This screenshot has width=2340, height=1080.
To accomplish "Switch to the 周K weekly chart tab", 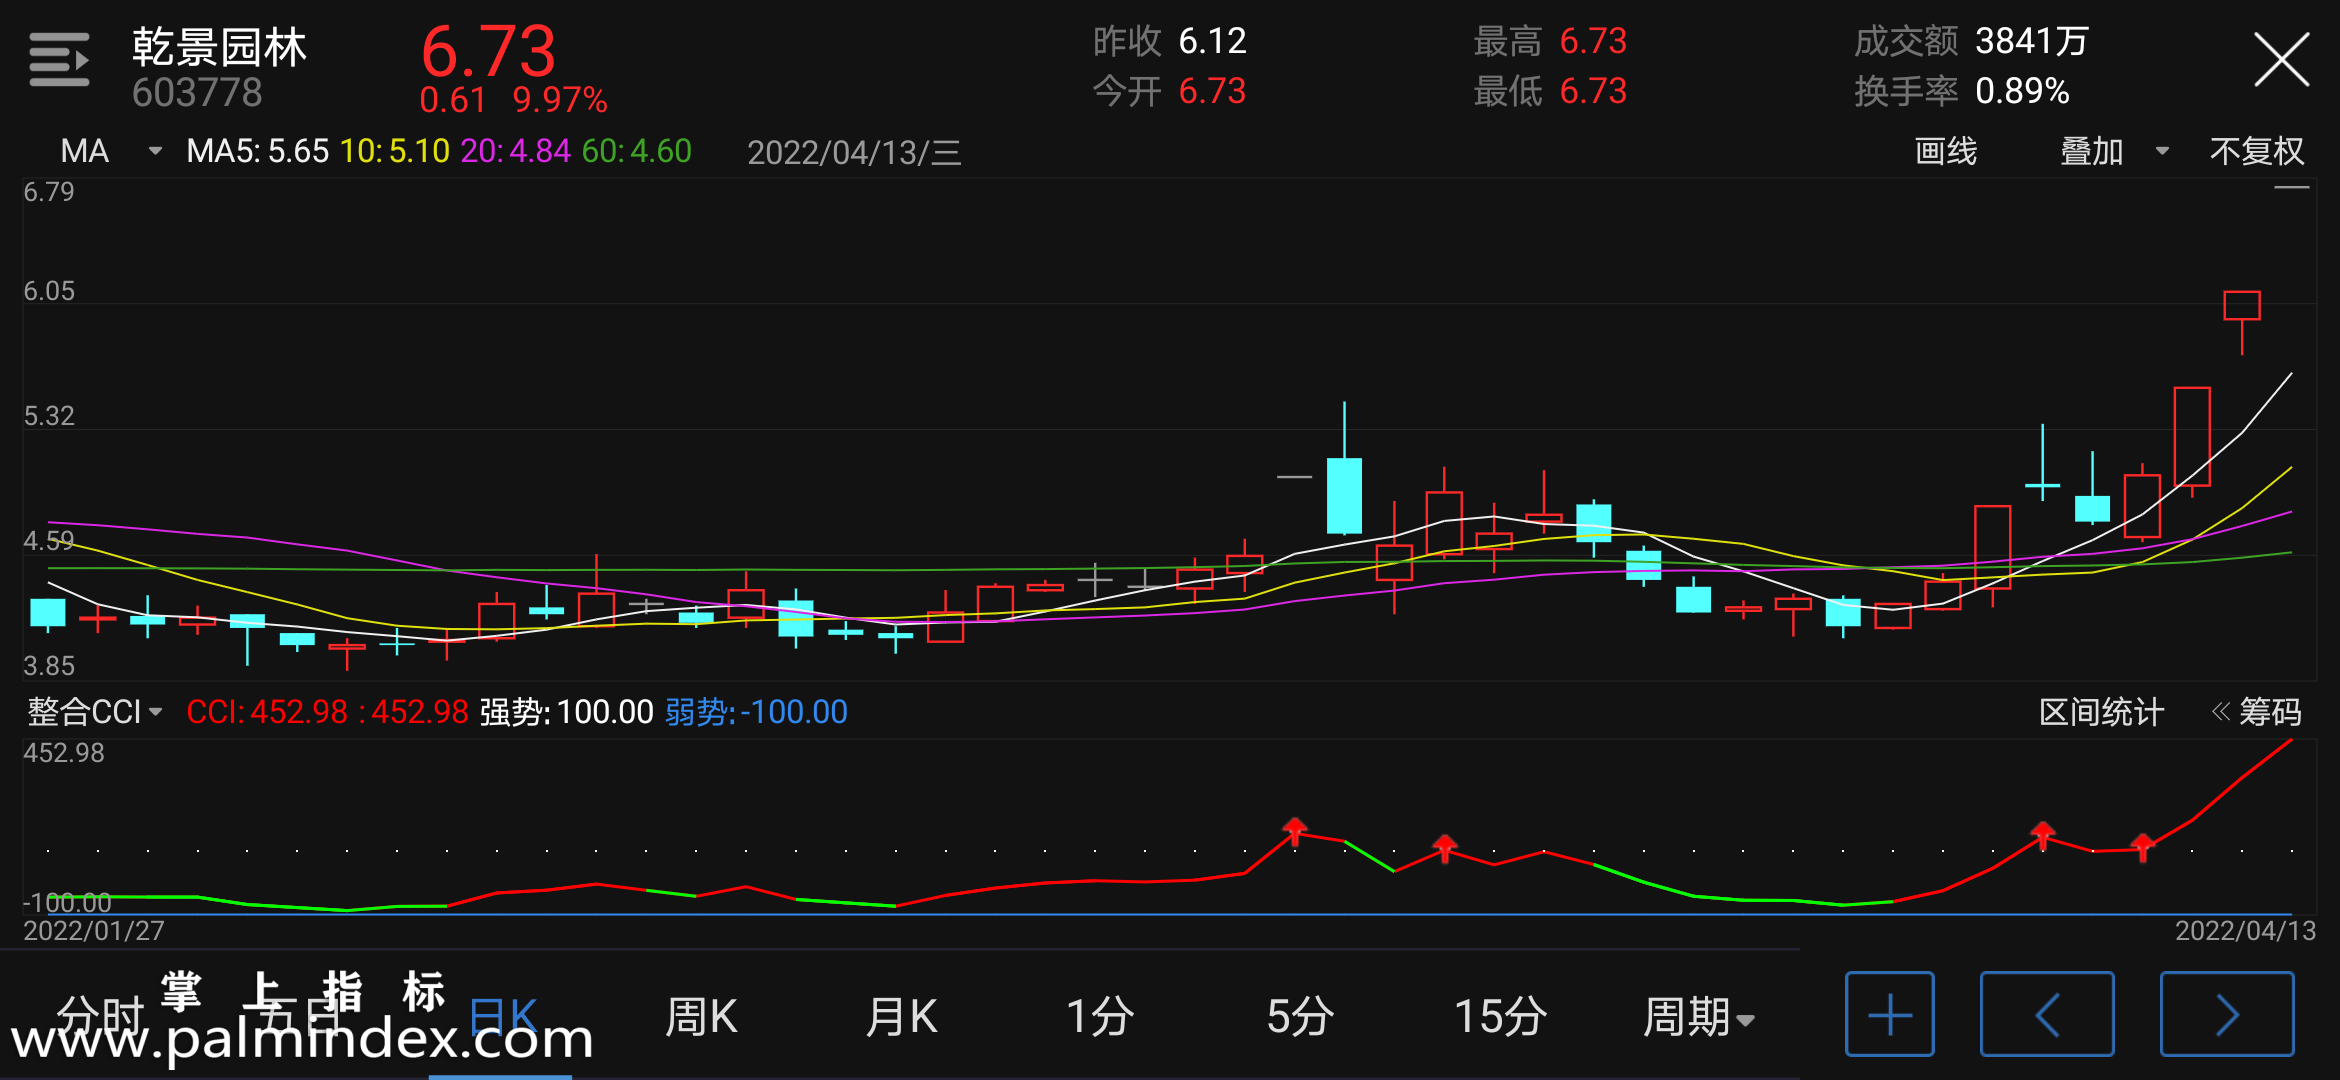I will [x=701, y=1017].
